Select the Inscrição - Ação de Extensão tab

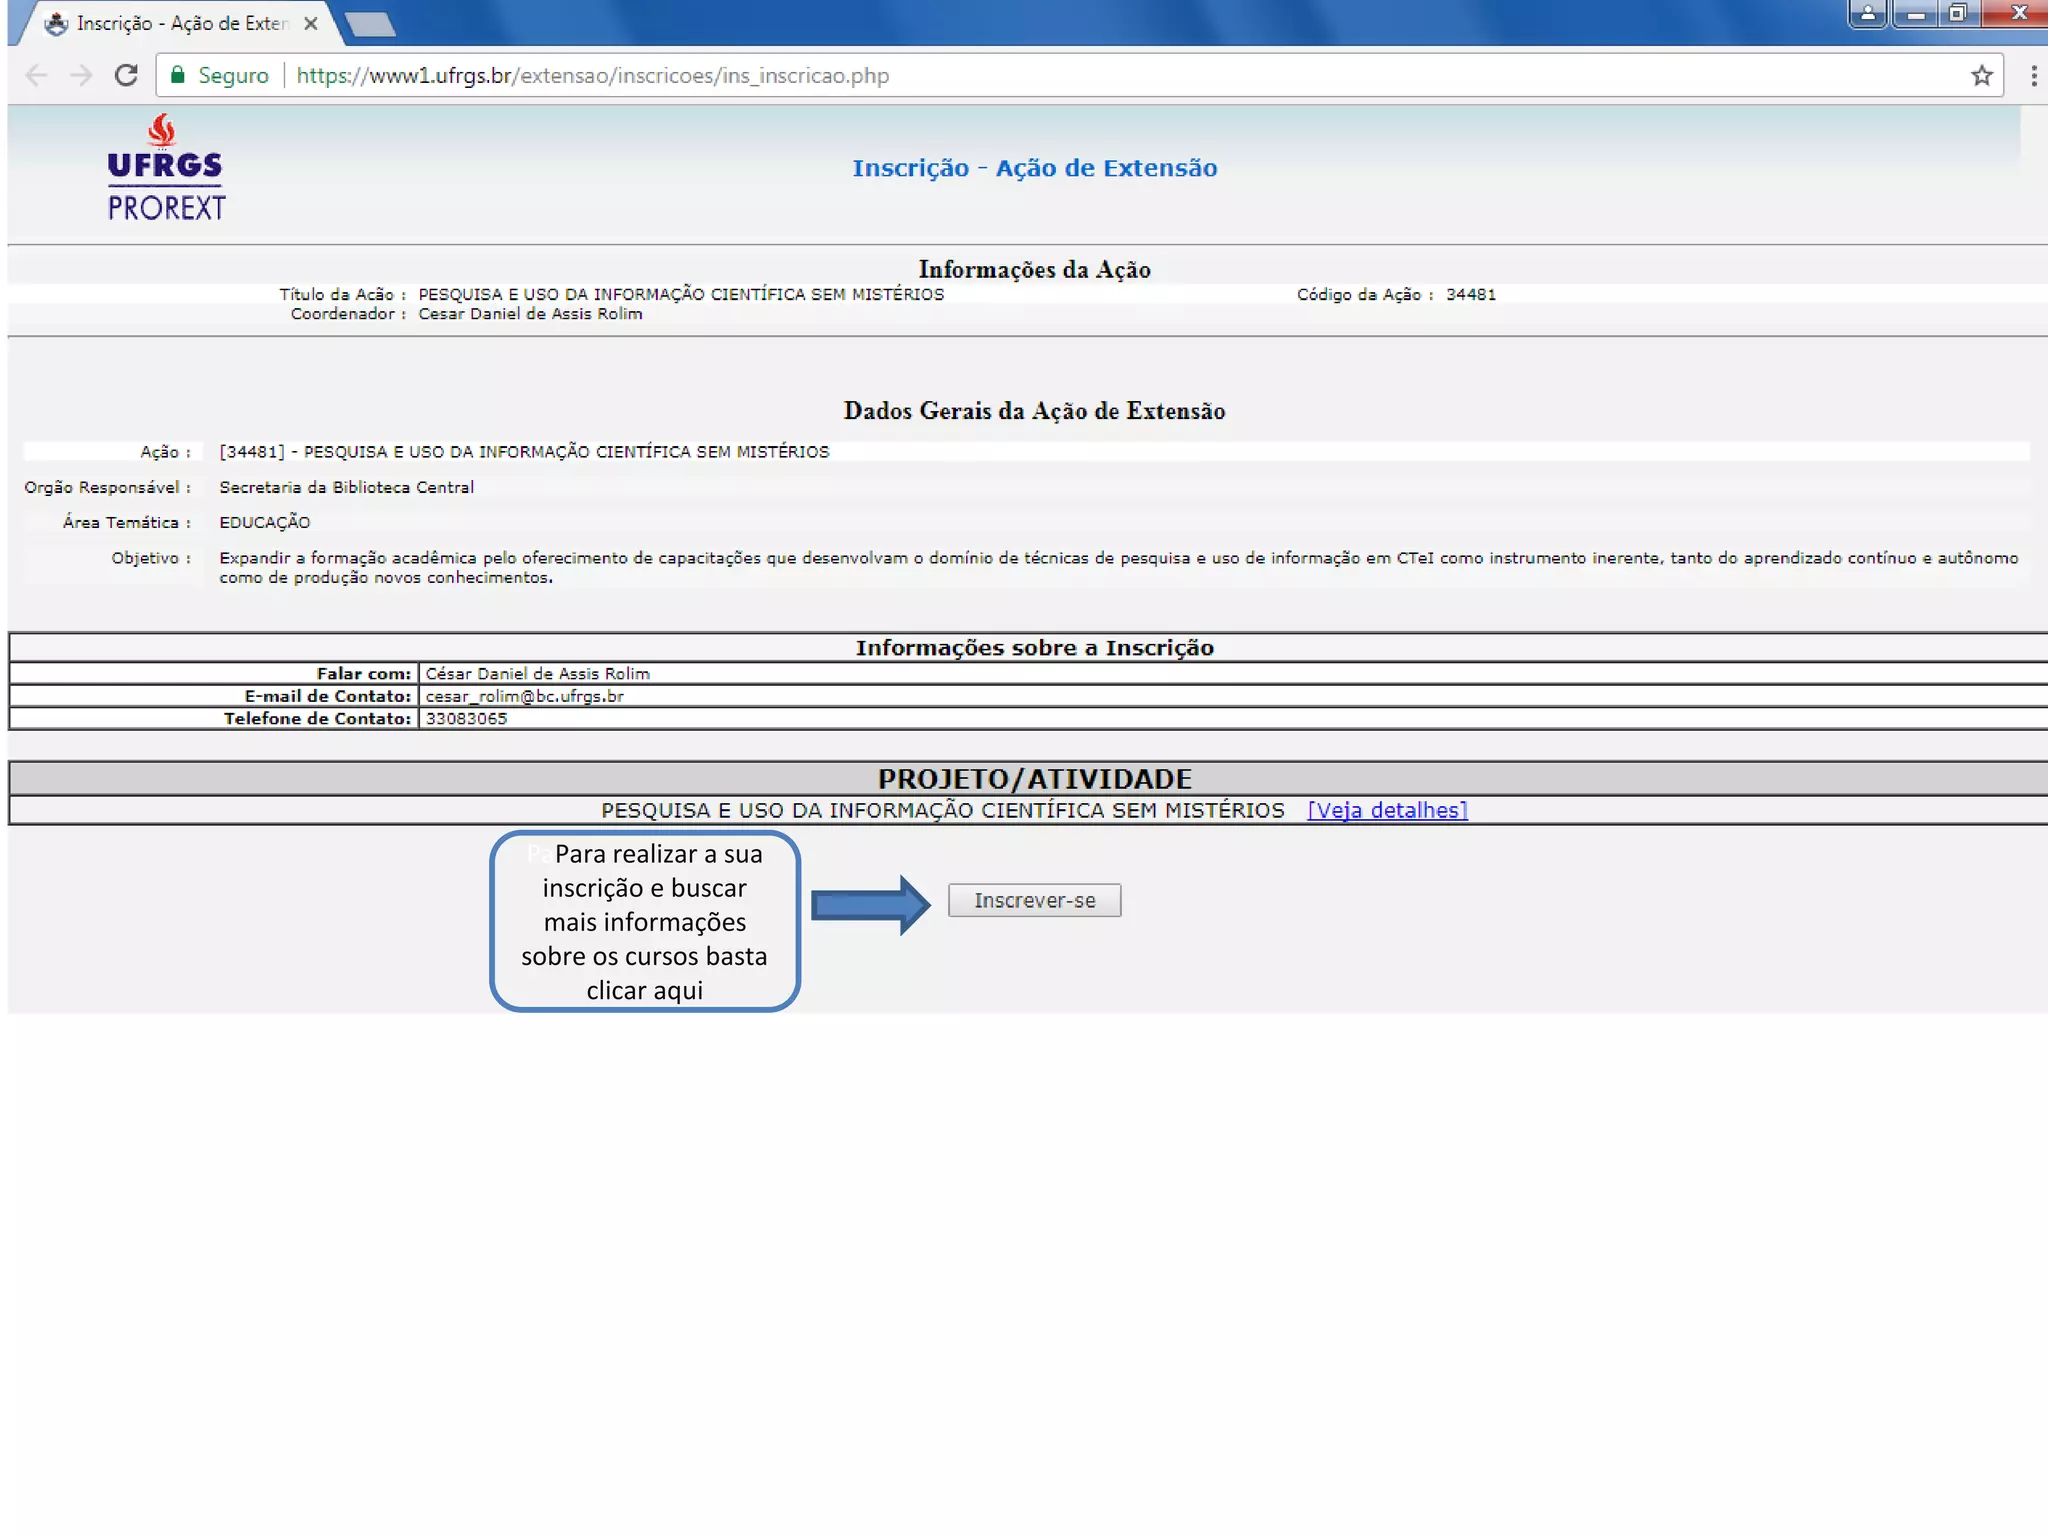point(180,23)
